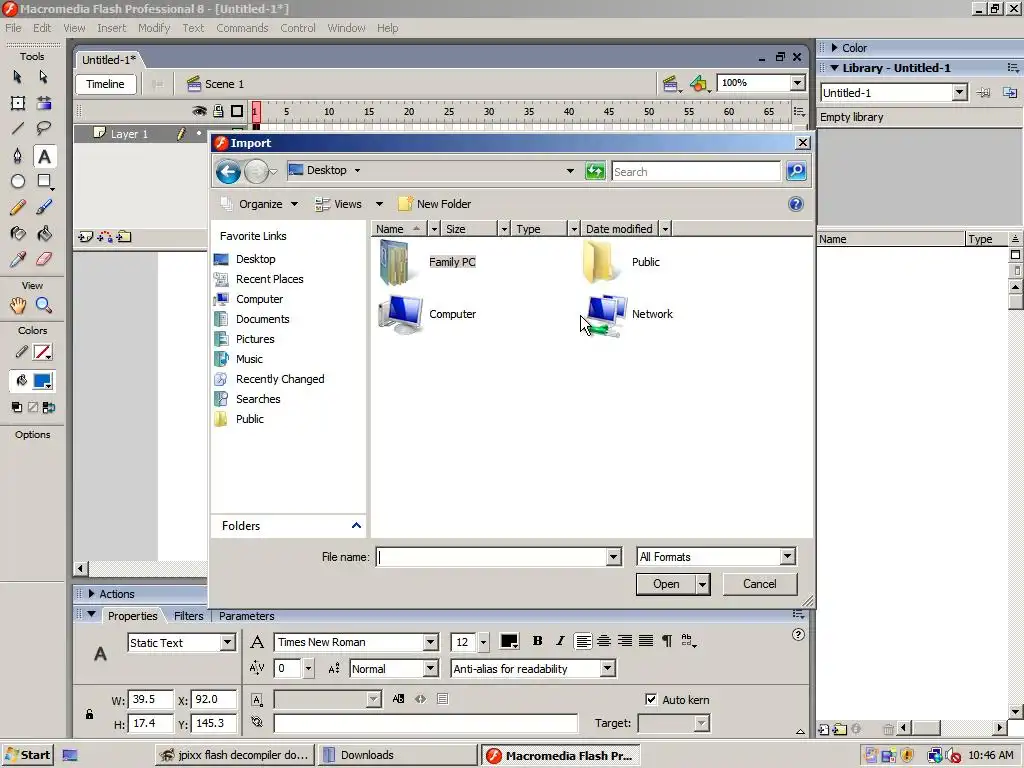The image size is (1024, 768).
Task: Select the Rectangle tool
Action: pos(44,182)
